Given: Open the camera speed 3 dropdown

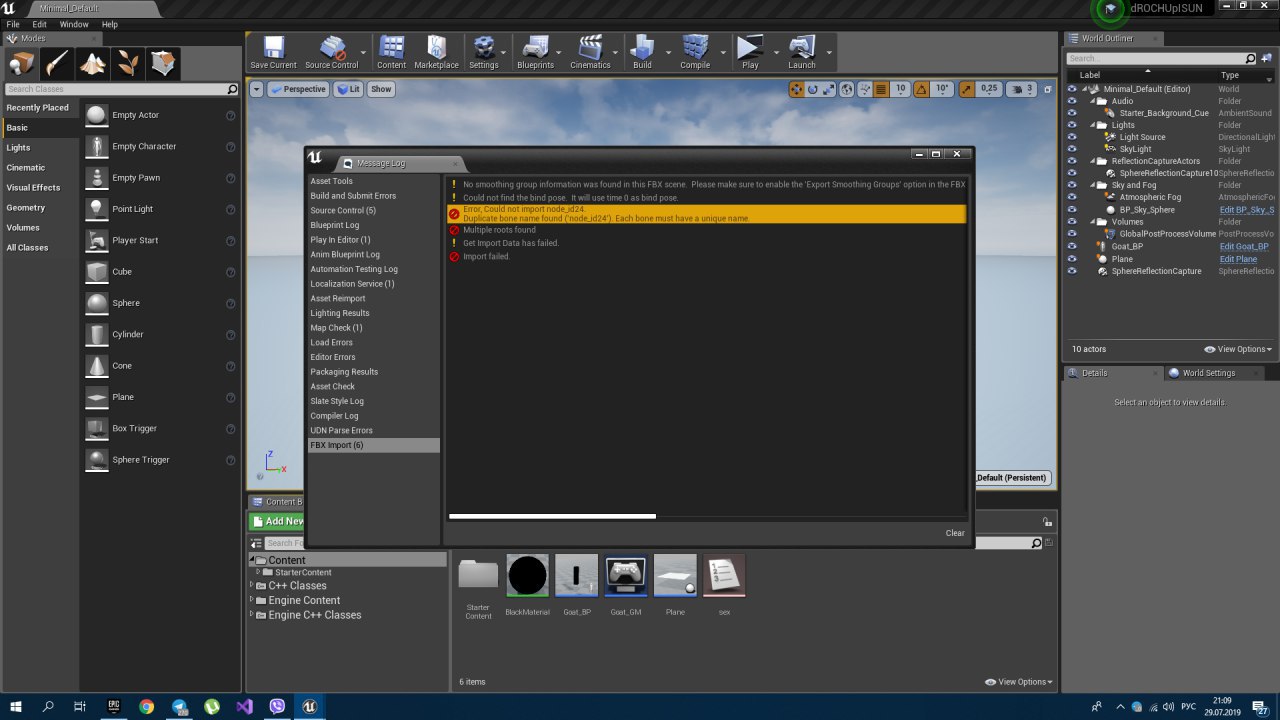Looking at the screenshot, I should point(1022,89).
